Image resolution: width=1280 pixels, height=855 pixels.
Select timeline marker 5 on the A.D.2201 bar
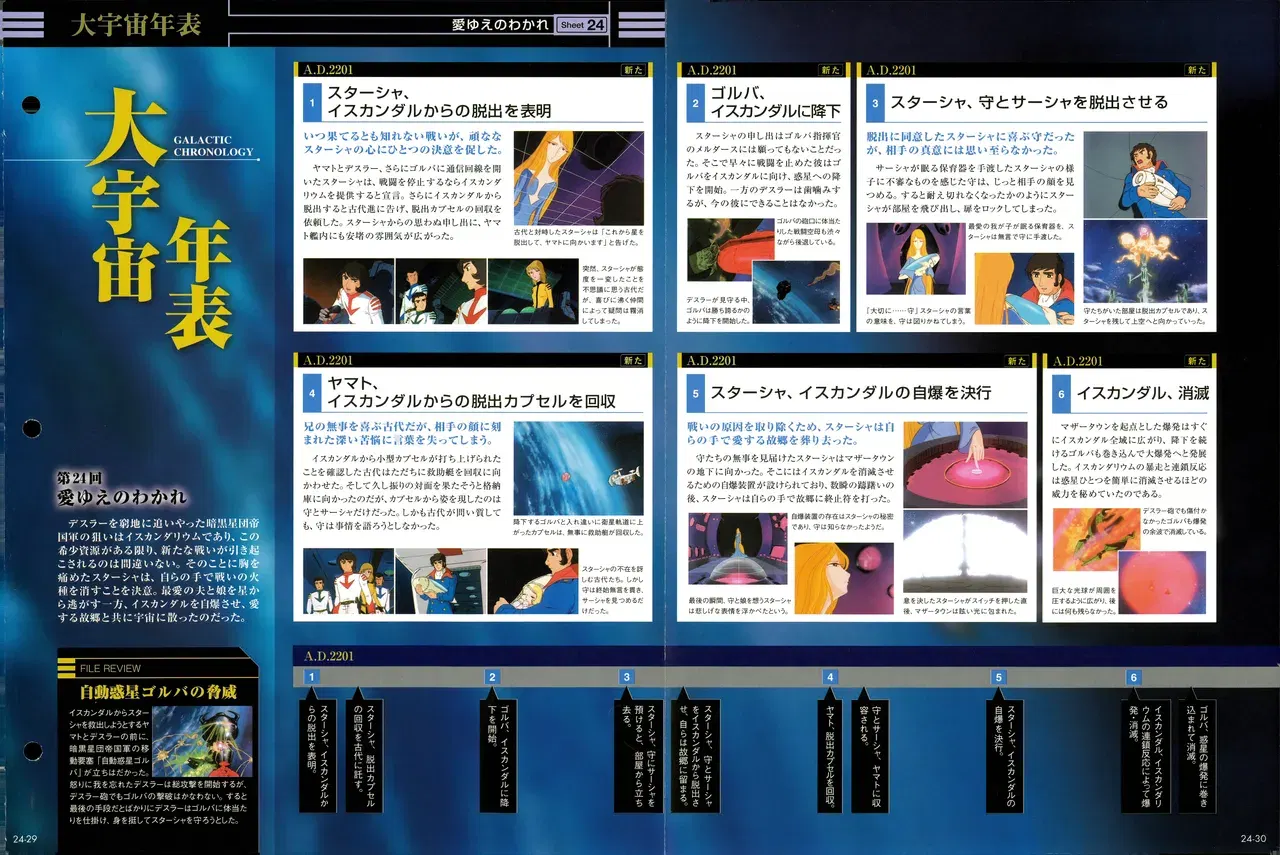(x=998, y=677)
